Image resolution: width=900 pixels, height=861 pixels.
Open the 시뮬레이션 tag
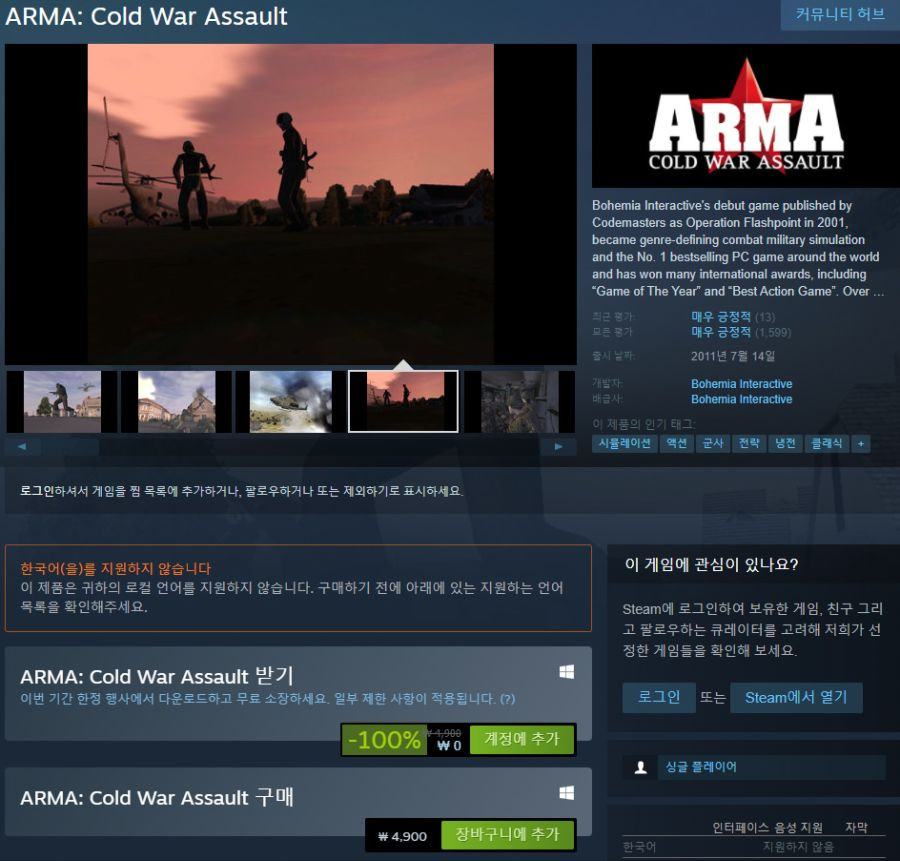click(624, 443)
